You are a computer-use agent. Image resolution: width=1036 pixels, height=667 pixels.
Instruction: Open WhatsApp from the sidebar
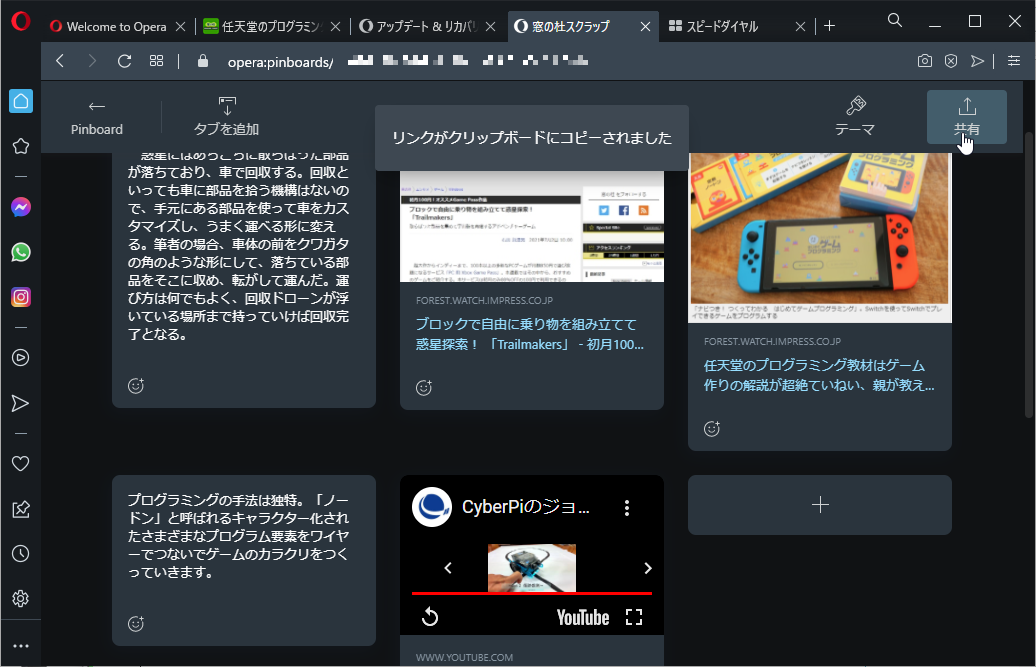[x=20, y=252]
